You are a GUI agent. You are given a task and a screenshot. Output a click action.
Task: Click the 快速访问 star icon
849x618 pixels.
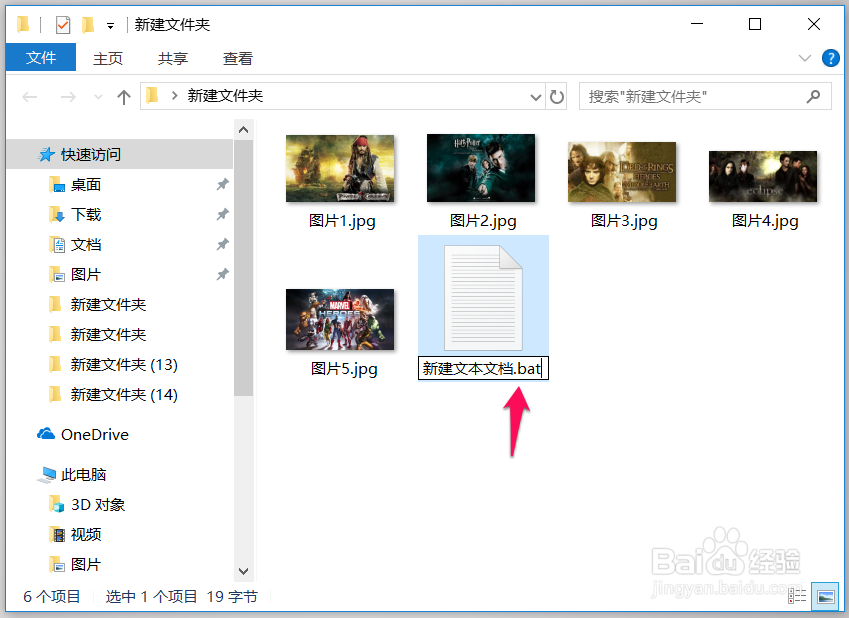(x=47, y=154)
